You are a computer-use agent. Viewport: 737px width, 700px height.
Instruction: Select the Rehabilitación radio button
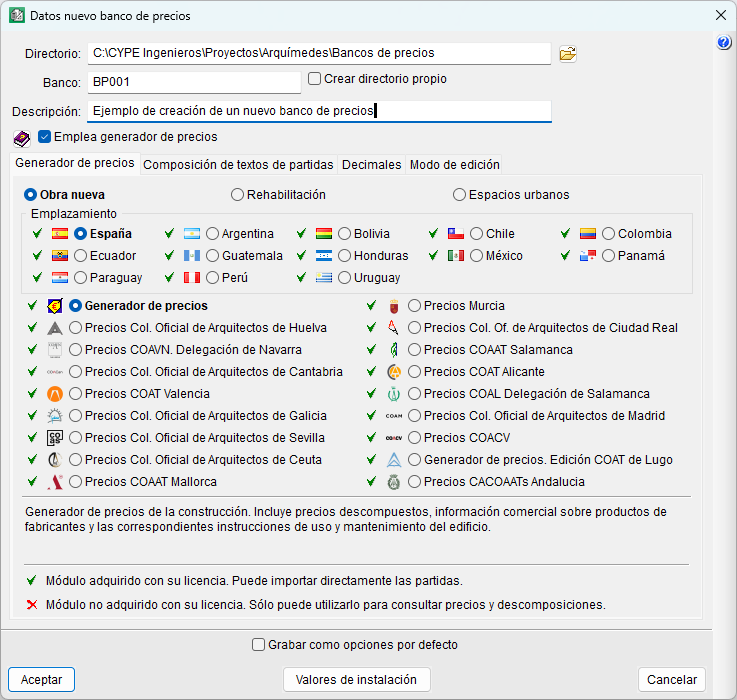click(237, 195)
